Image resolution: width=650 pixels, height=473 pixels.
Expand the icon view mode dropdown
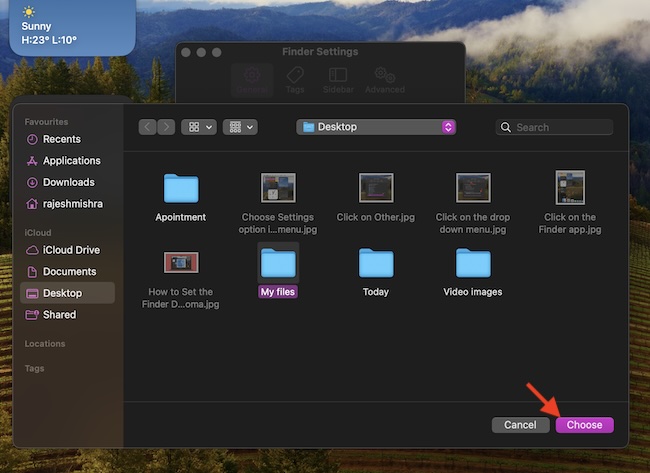click(199, 127)
